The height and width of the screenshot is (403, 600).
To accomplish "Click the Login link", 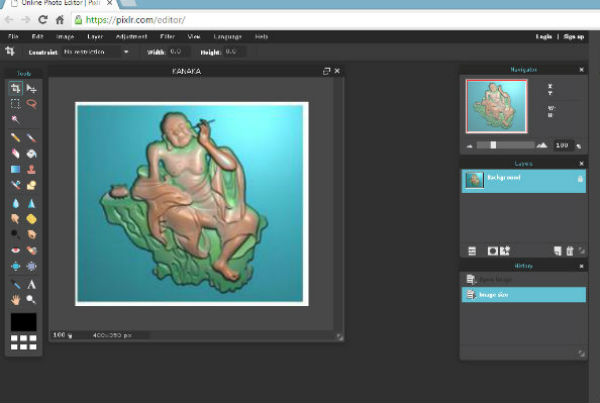I will 544,37.
